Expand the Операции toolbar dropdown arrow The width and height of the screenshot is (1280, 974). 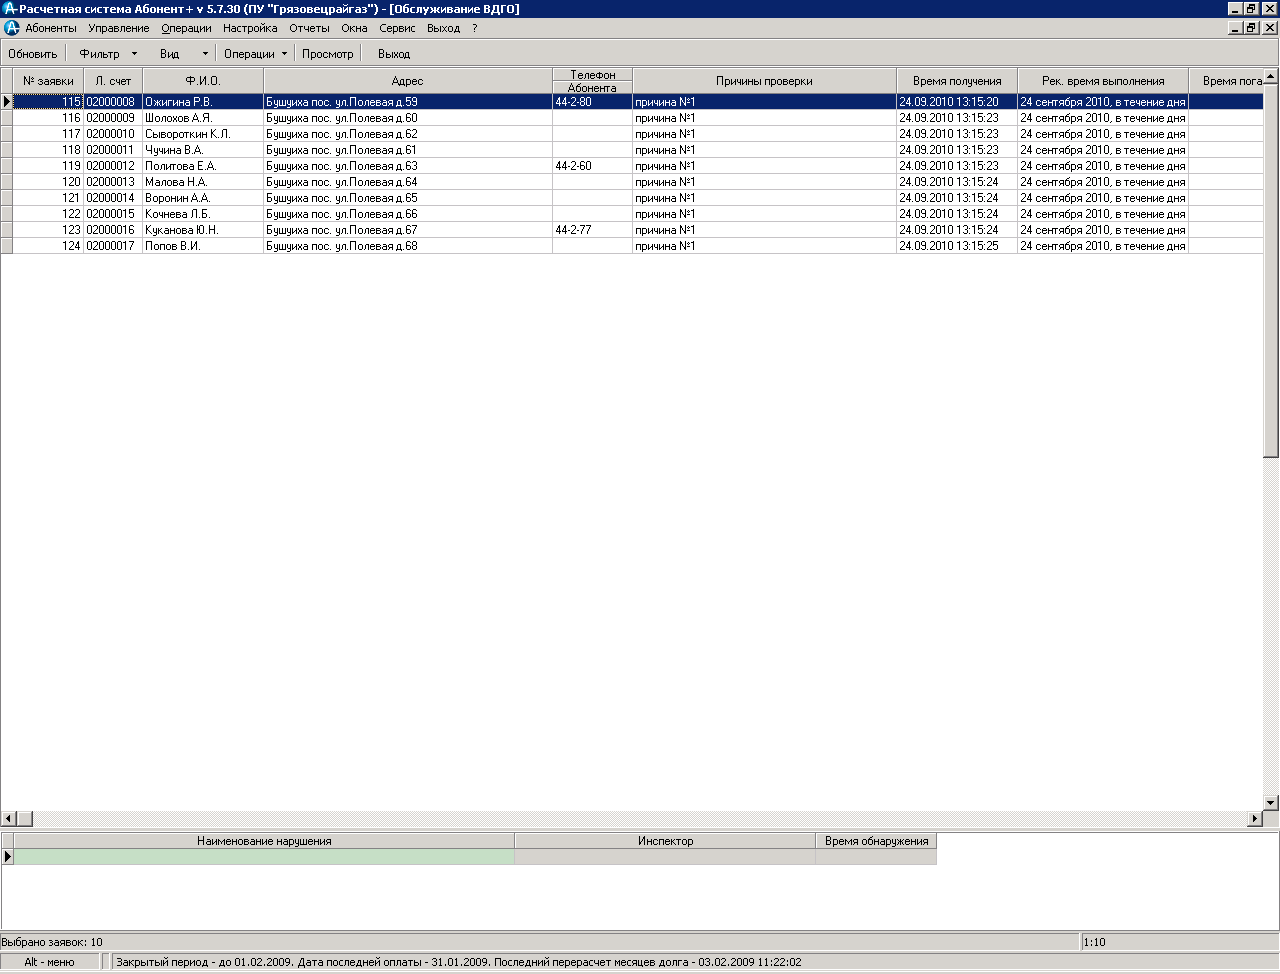coord(284,54)
